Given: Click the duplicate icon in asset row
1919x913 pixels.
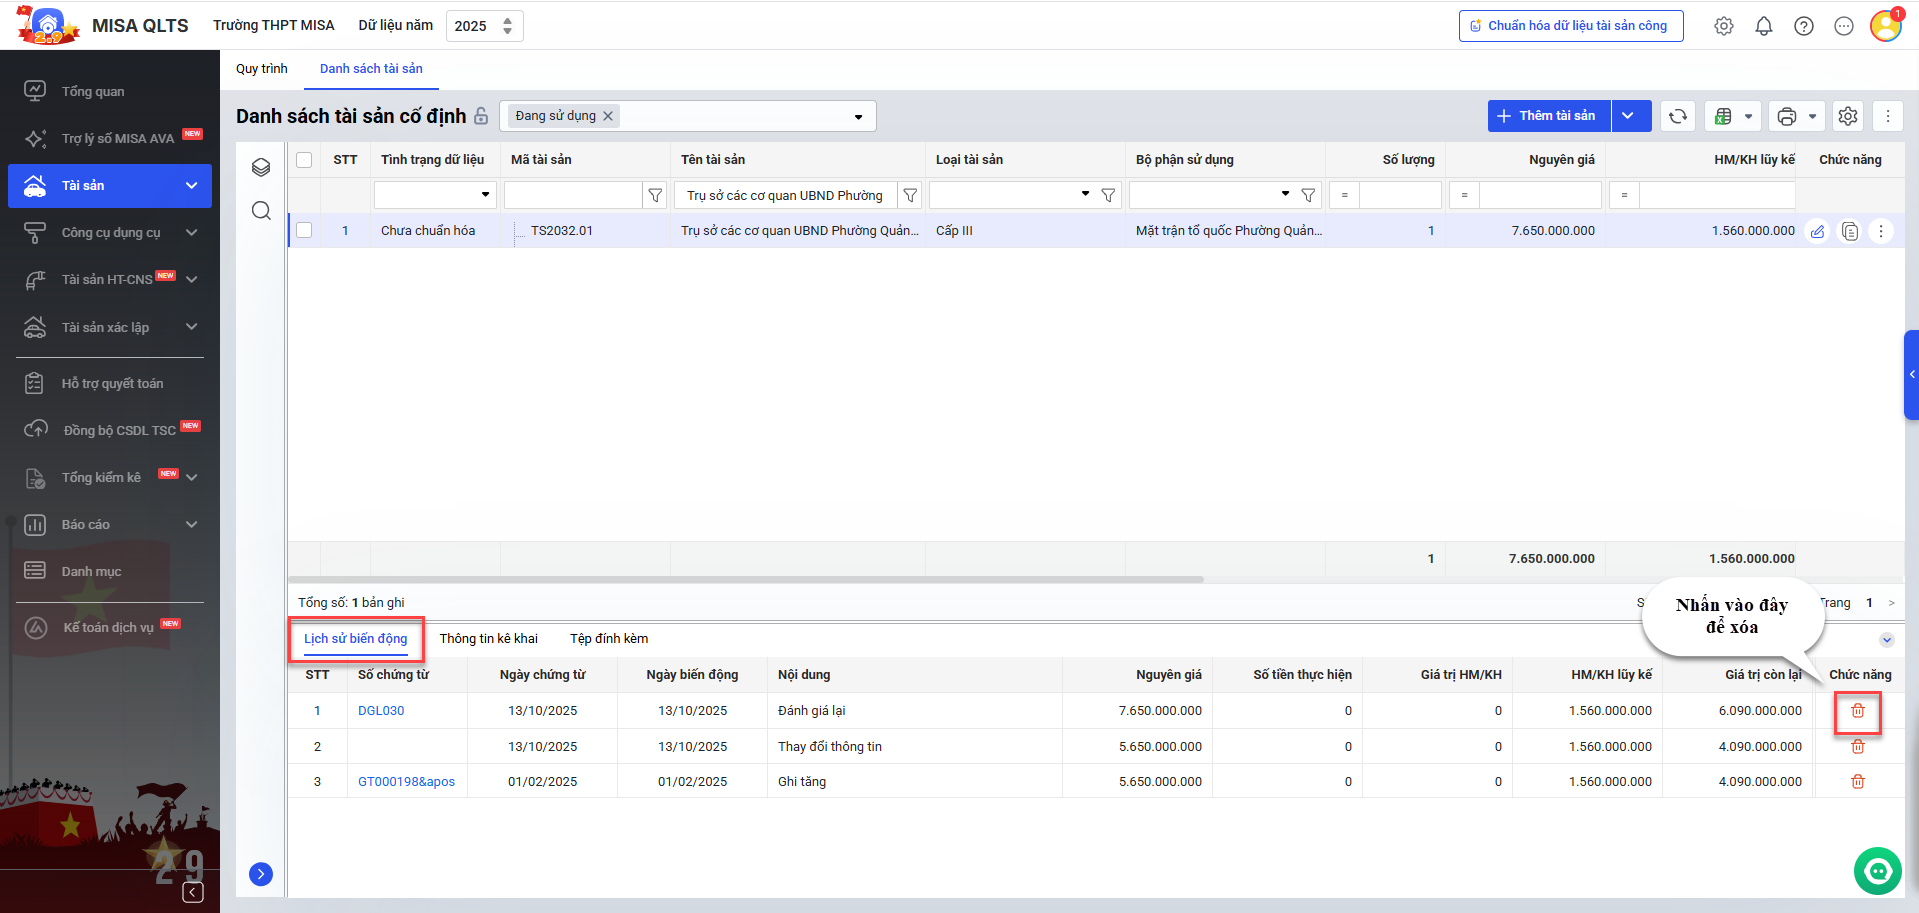Looking at the screenshot, I should tap(1849, 231).
